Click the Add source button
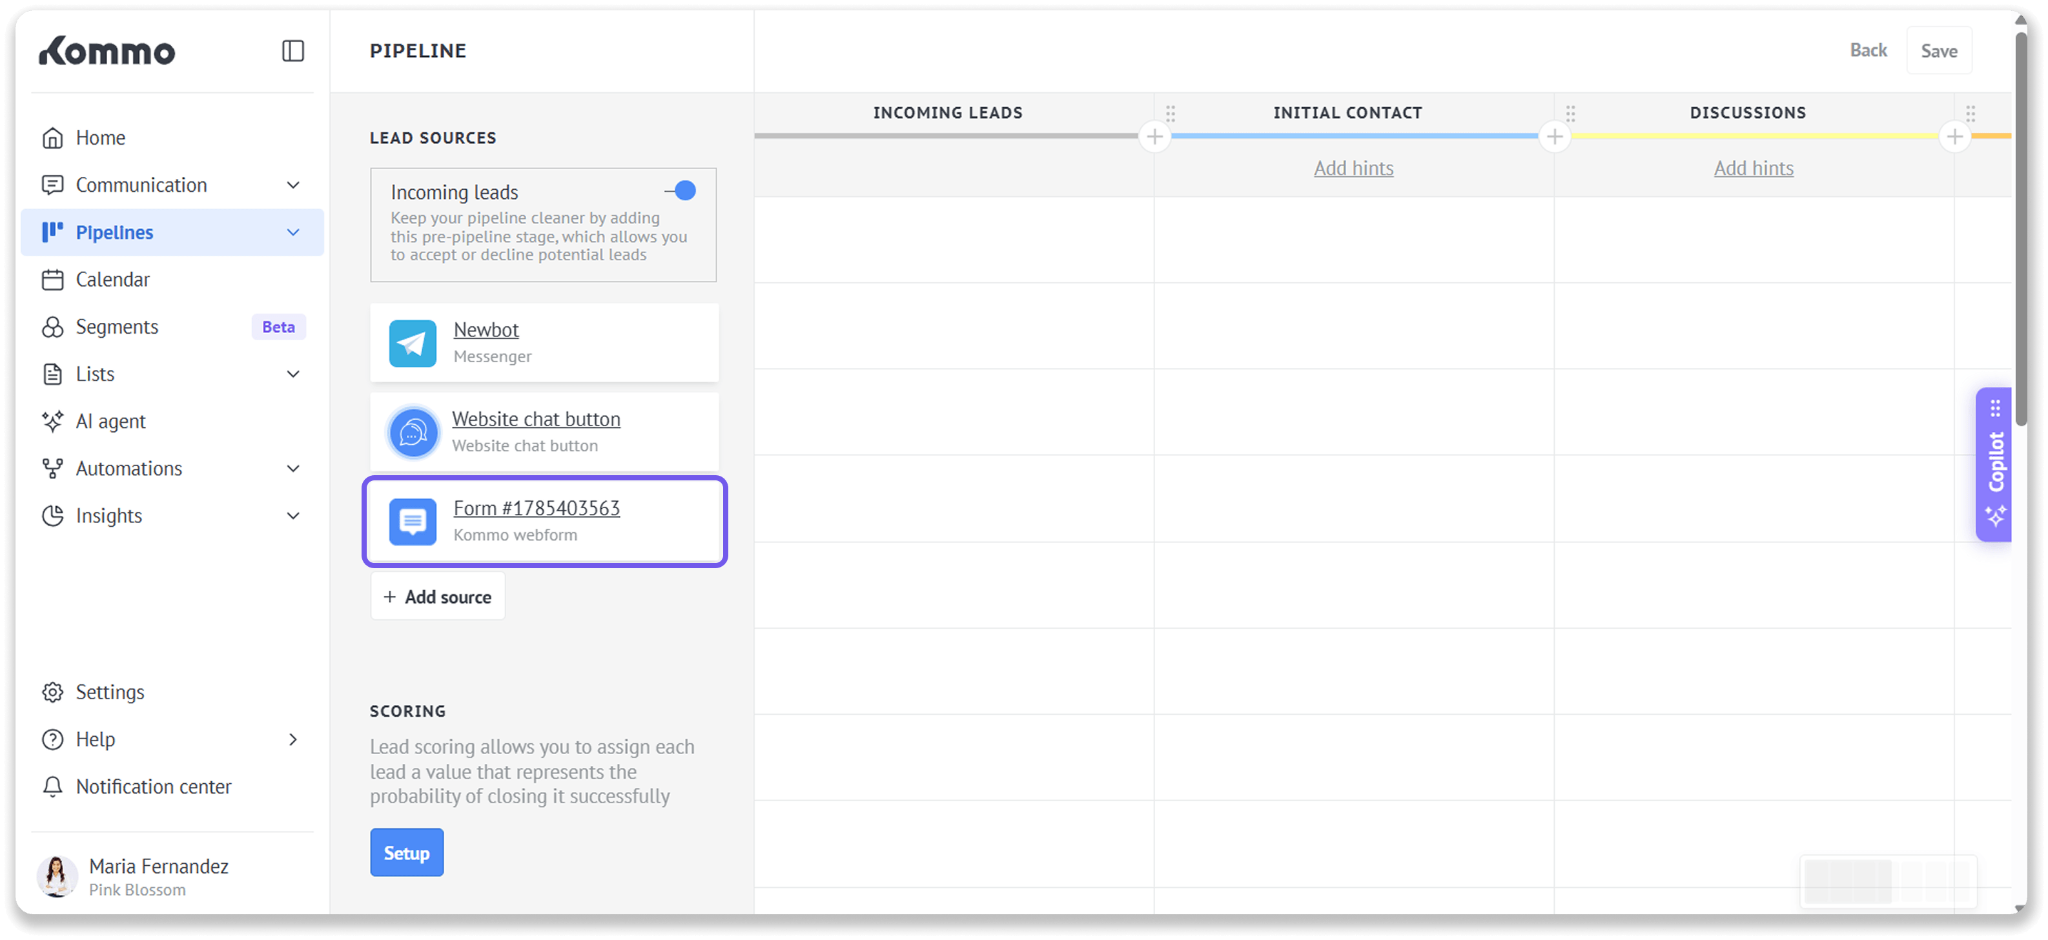2048x940 pixels. (x=438, y=597)
